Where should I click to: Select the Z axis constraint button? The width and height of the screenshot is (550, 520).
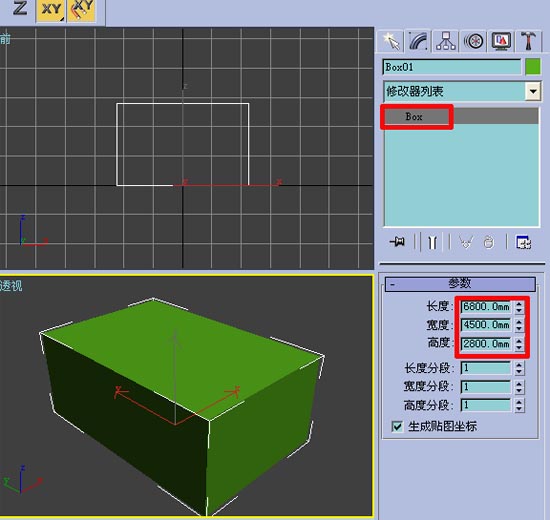click(x=20, y=8)
